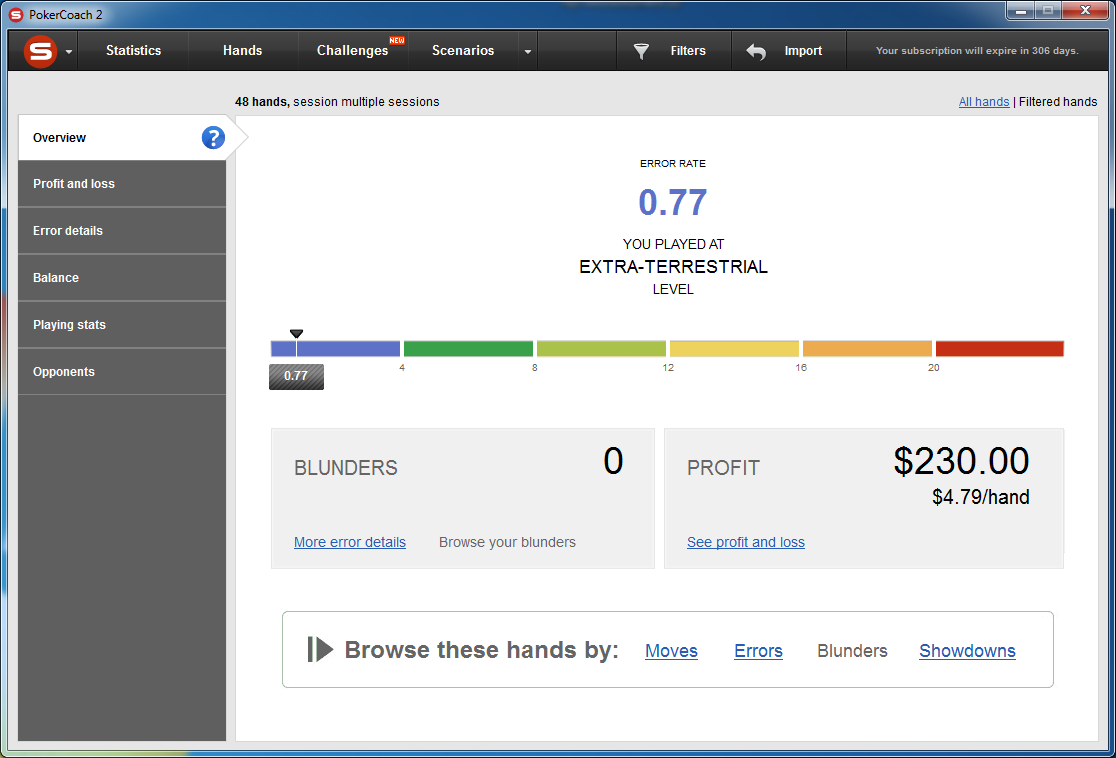Select Filtered hands view
The image size is (1116, 758).
(1058, 102)
